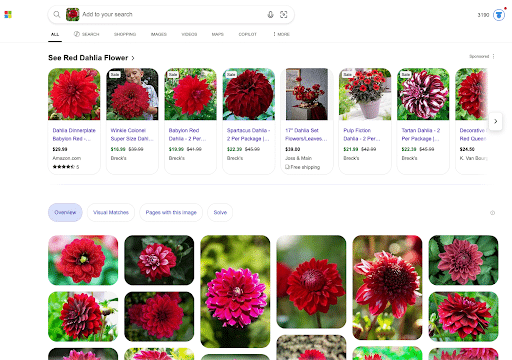Open See Red Dahlia Flower heading link
This screenshot has height=360, width=512.
[88, 58]
